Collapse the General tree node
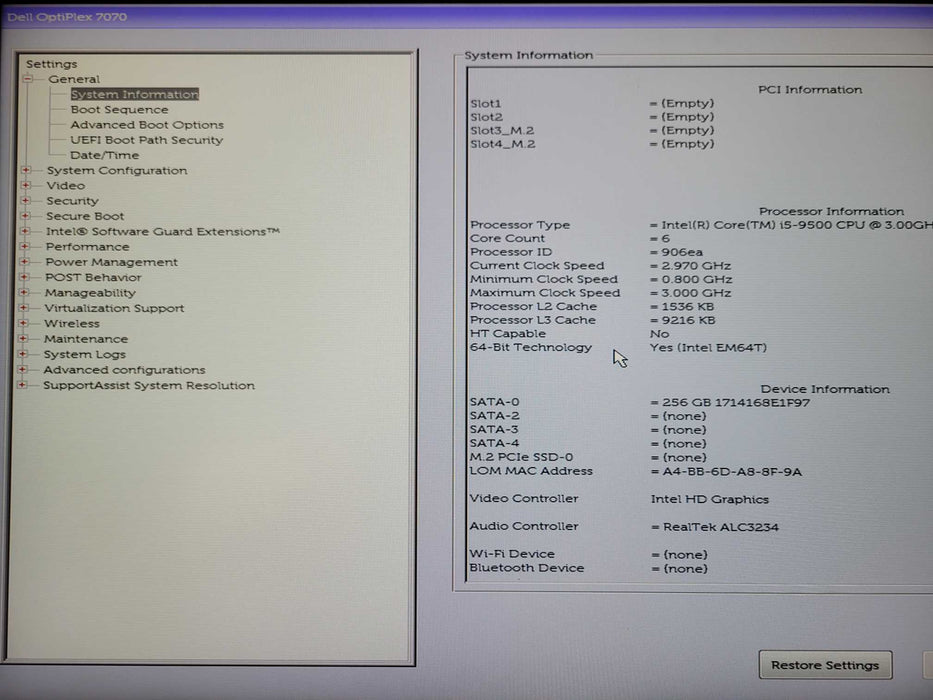This screenshot has height=700, width=933. tap(28, 79)
